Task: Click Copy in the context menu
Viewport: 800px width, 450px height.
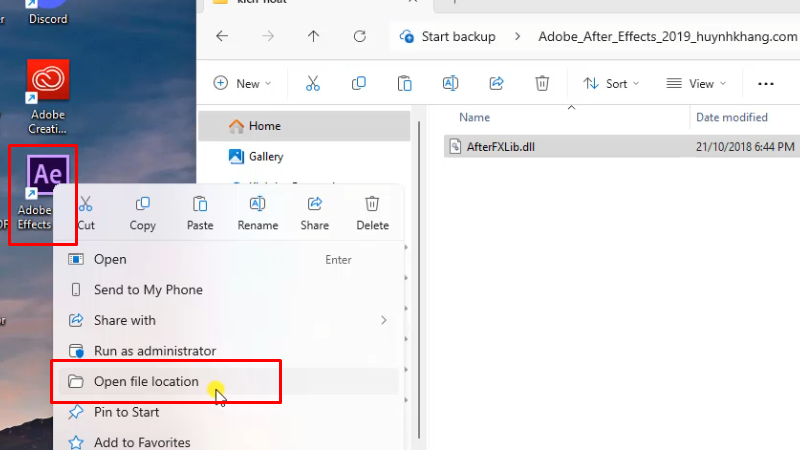Action: click(x=142, y=213)
